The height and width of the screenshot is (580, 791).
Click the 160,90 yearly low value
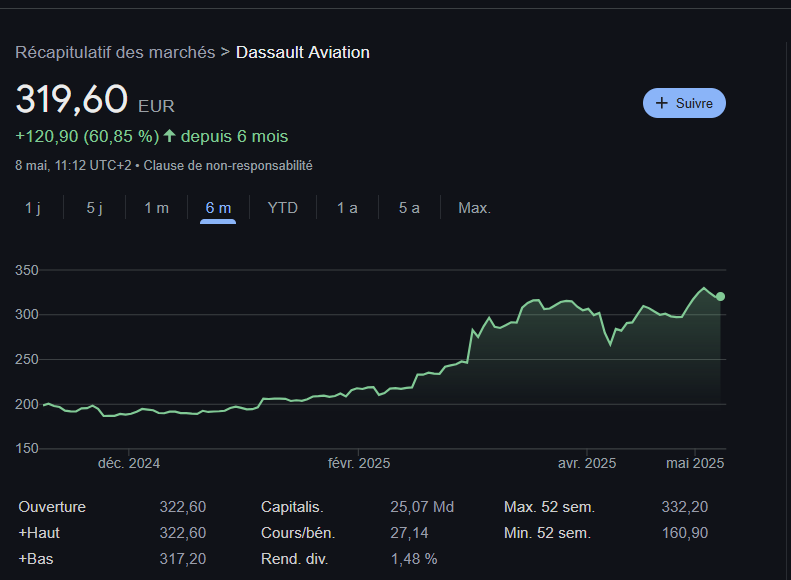tap(685, 533)
